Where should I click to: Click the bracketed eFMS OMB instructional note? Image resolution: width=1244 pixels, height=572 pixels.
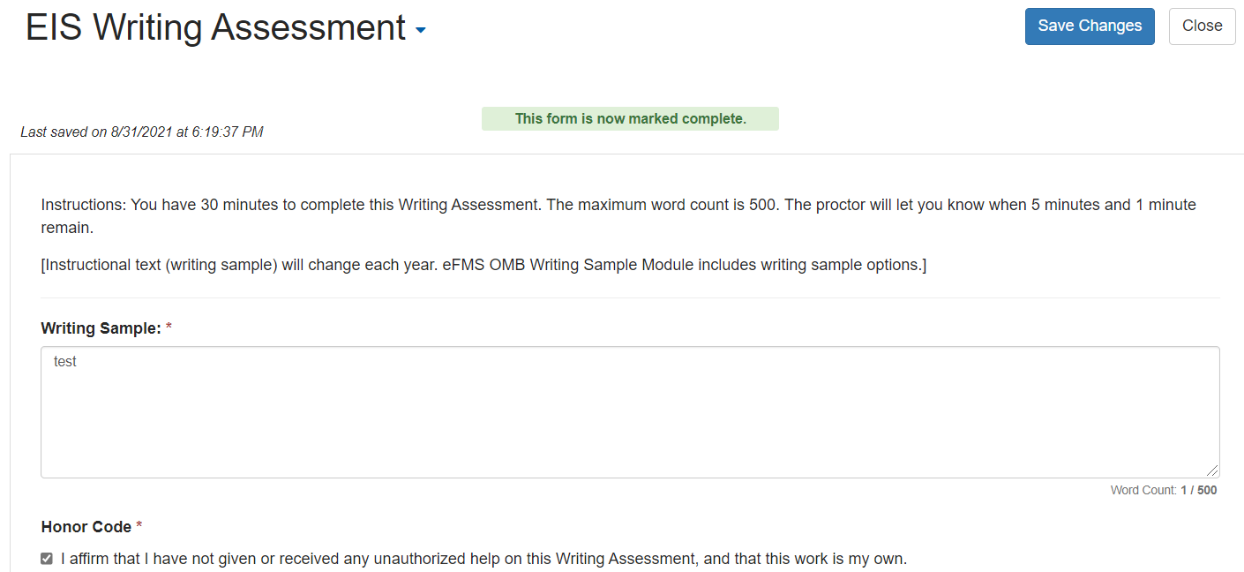(484, 265)
